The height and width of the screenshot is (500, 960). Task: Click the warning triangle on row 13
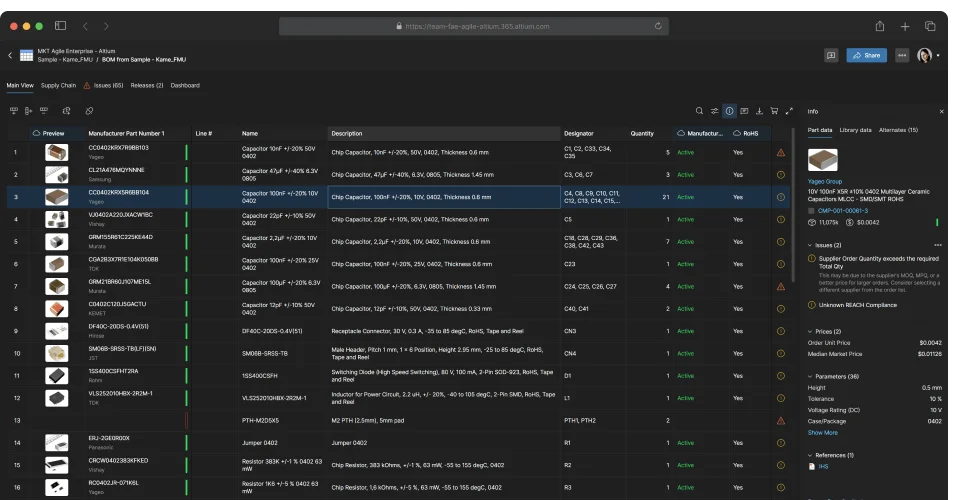pos(781,420)
